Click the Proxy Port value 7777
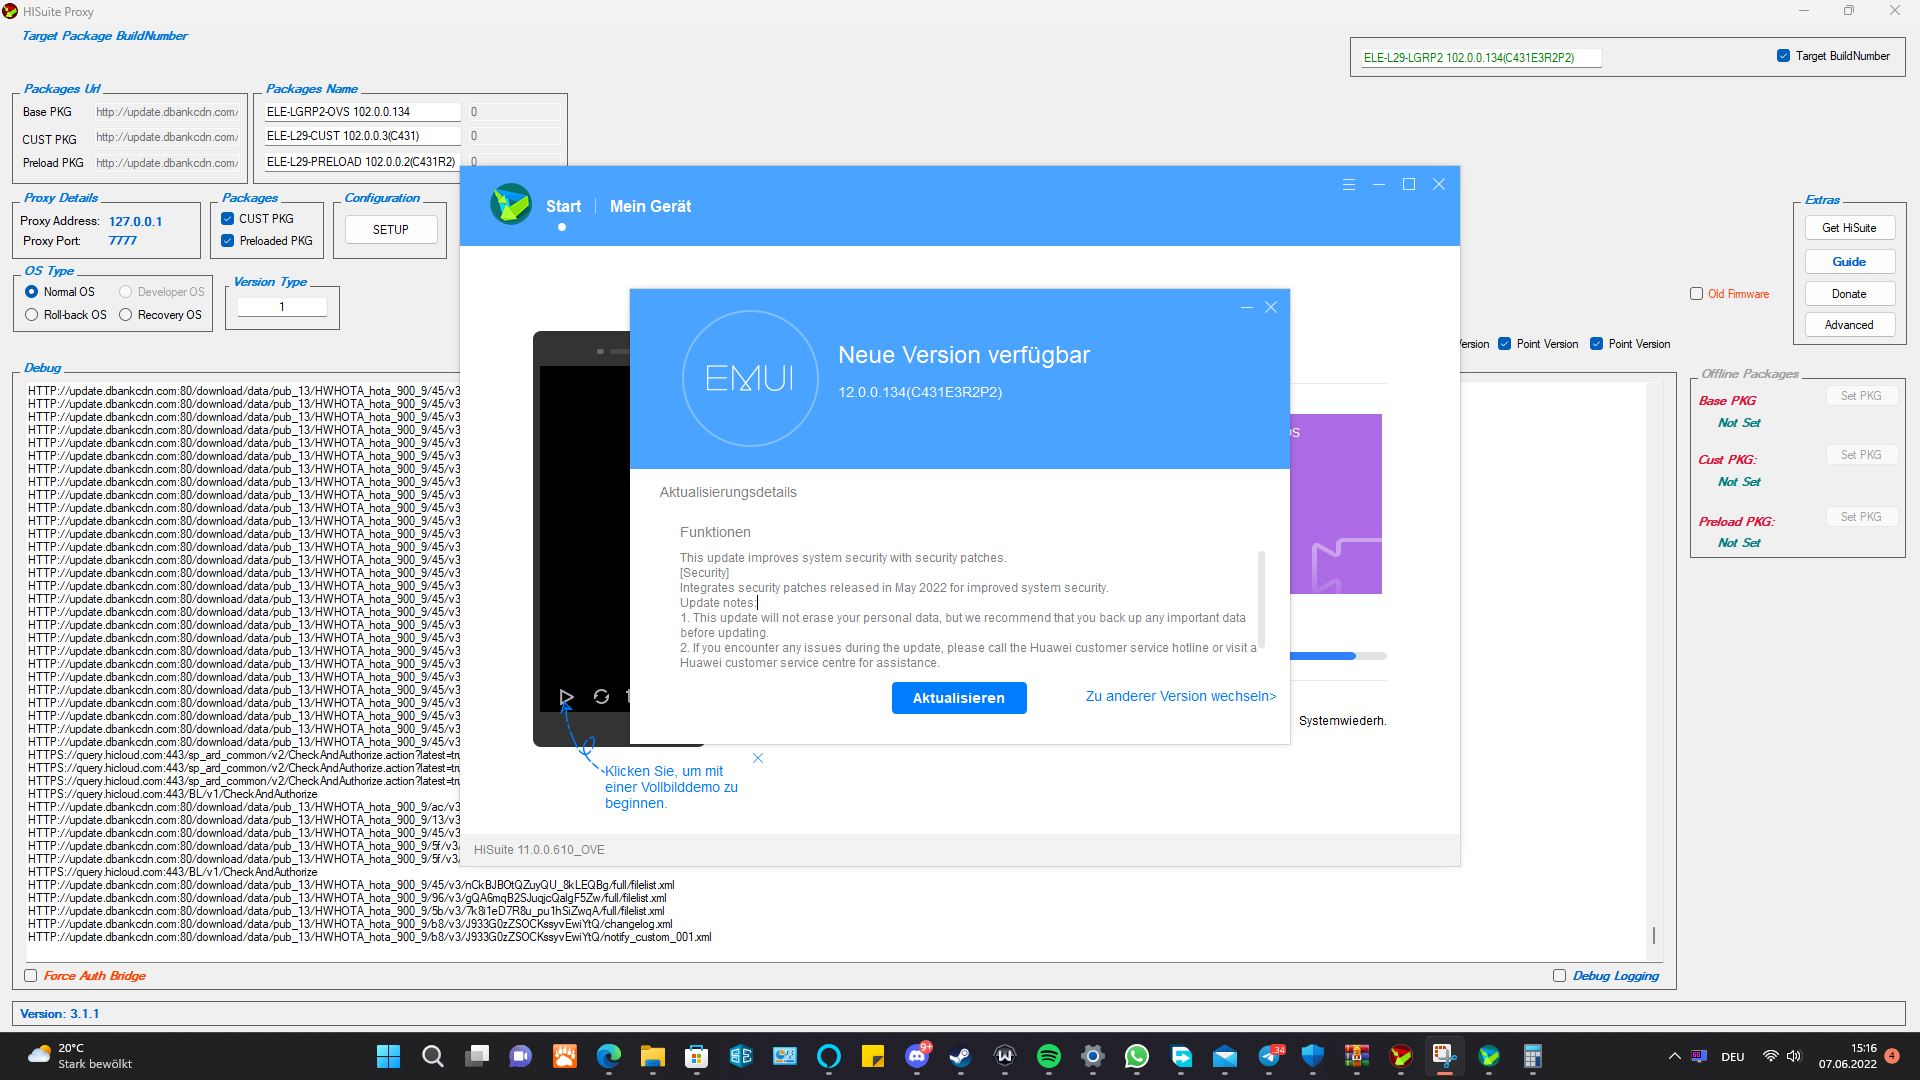The image size is (1920, 1080). click(x=122, y=241)
